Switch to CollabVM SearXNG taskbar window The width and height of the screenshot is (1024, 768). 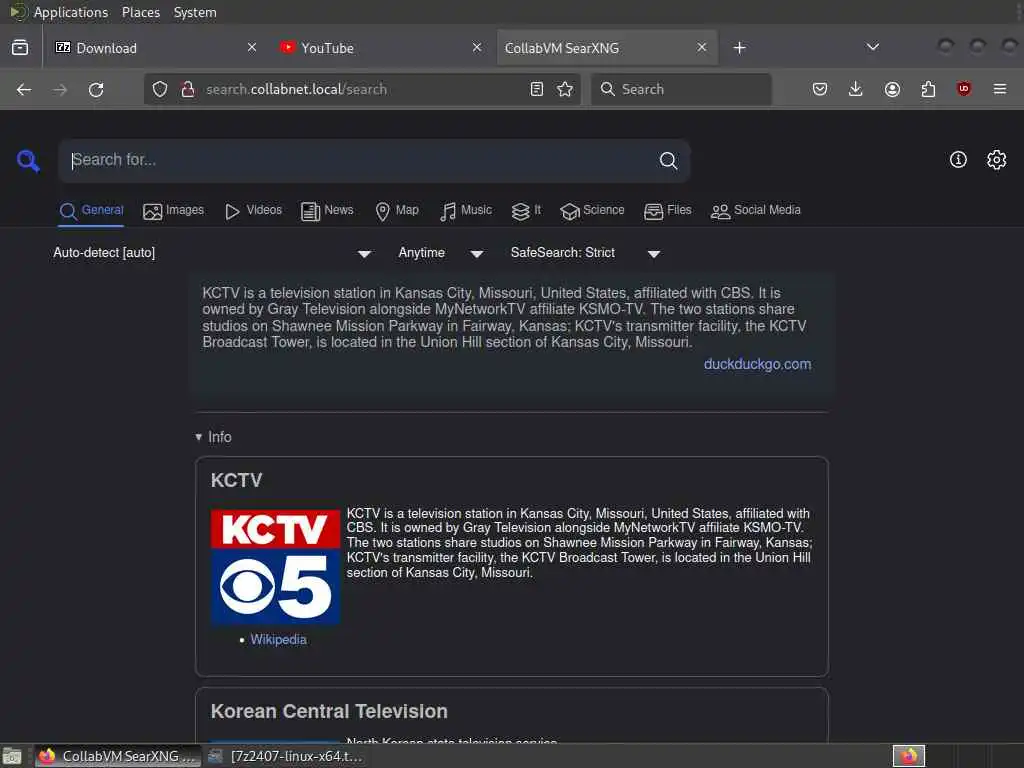pyautogui.click(x=118, y=756)
